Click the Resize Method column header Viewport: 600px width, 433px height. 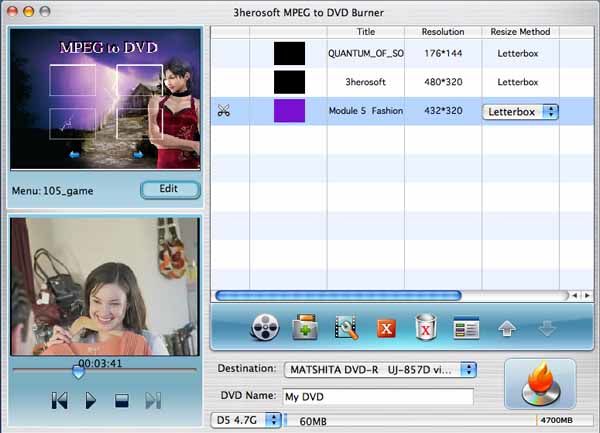click(520, 32)
